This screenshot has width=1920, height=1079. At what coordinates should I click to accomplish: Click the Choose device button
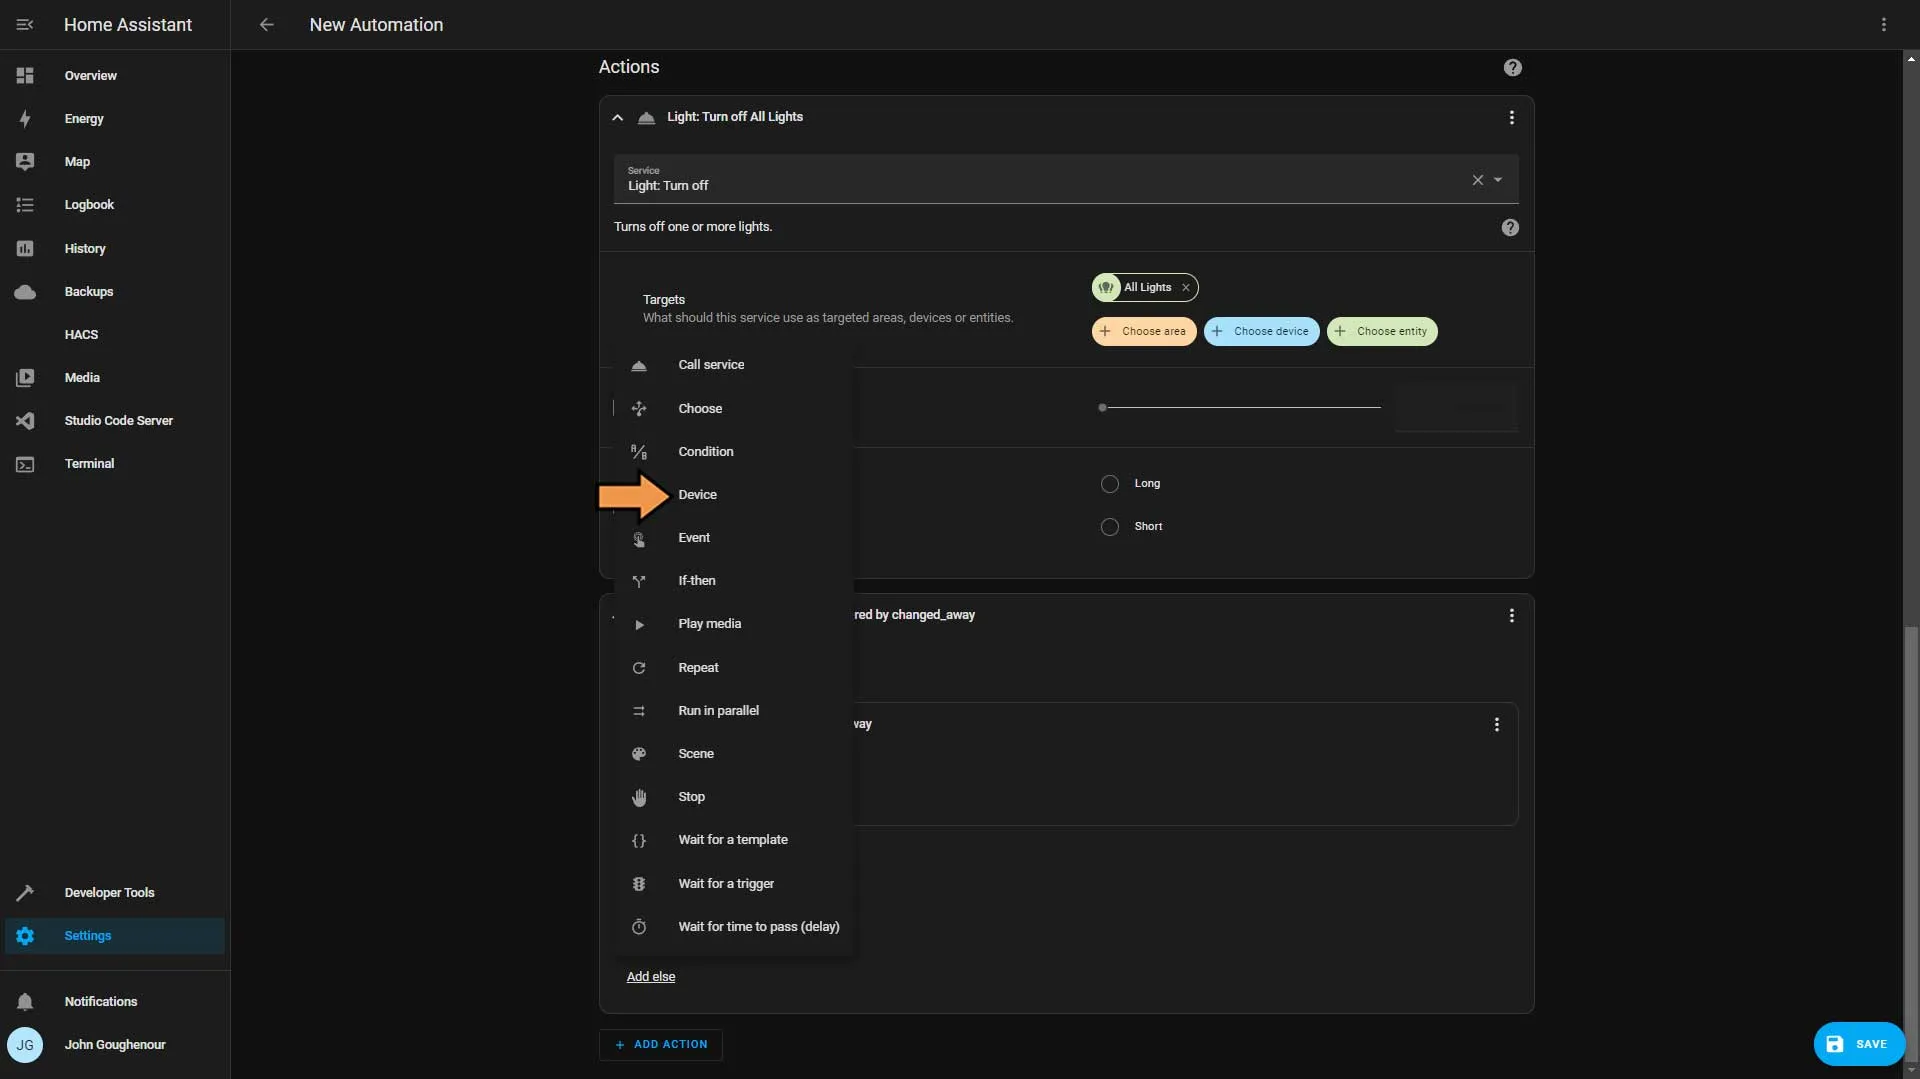[1260, 331]
